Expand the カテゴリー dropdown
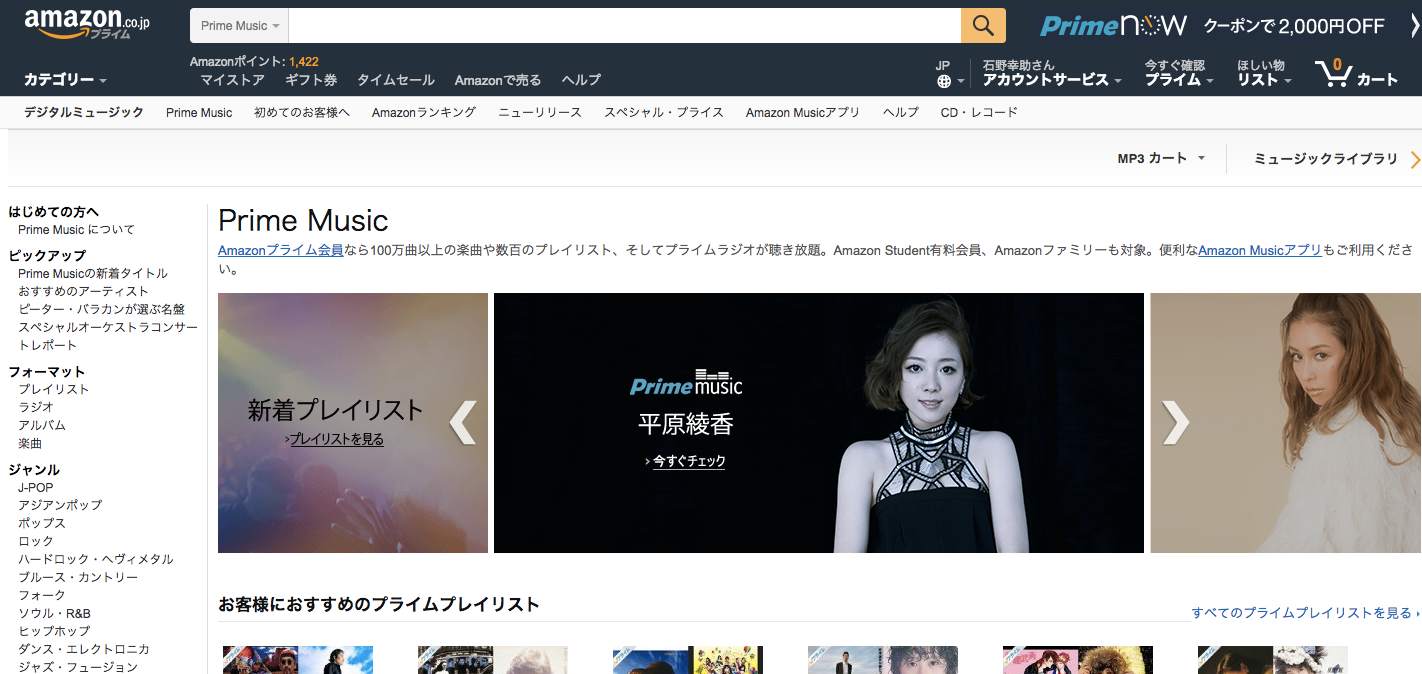1422x674 pixels. (65, 80)
